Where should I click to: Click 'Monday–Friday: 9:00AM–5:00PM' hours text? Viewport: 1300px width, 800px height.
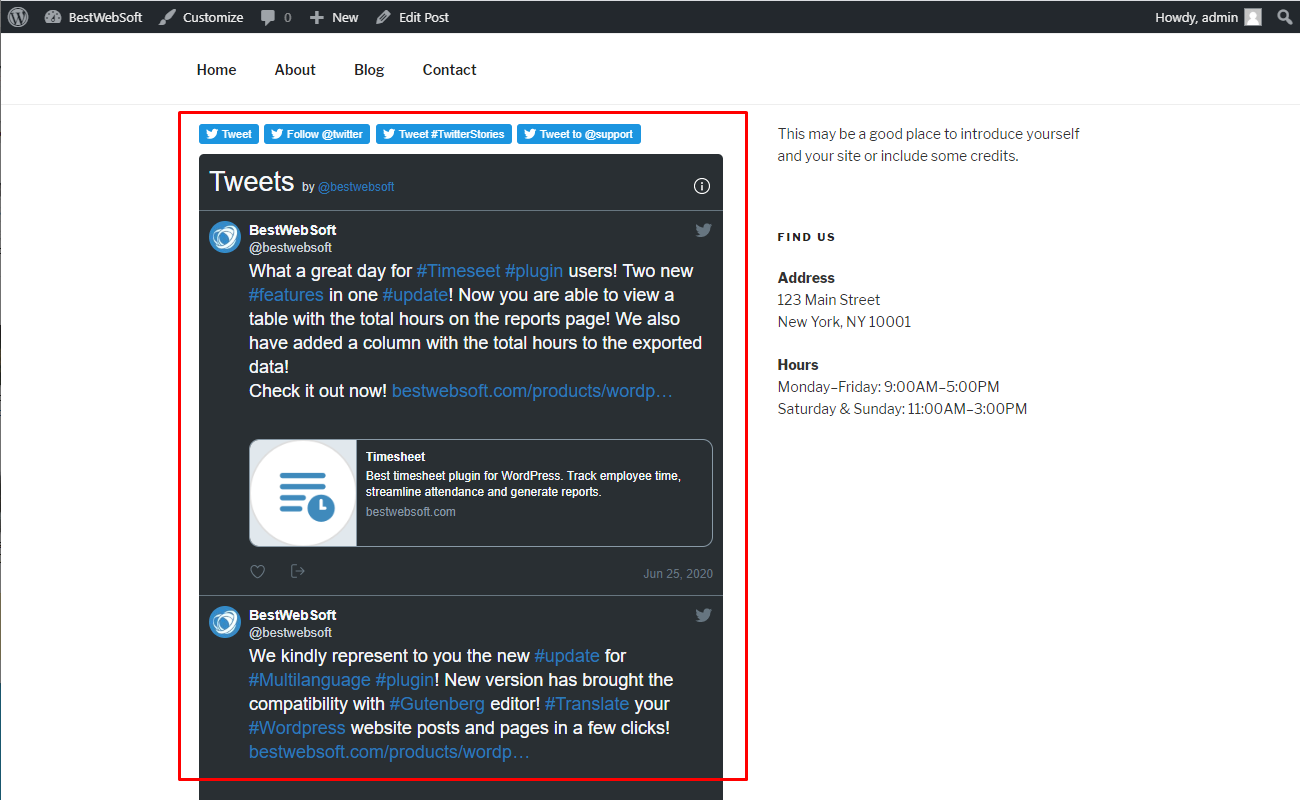(x=888, y=387)
